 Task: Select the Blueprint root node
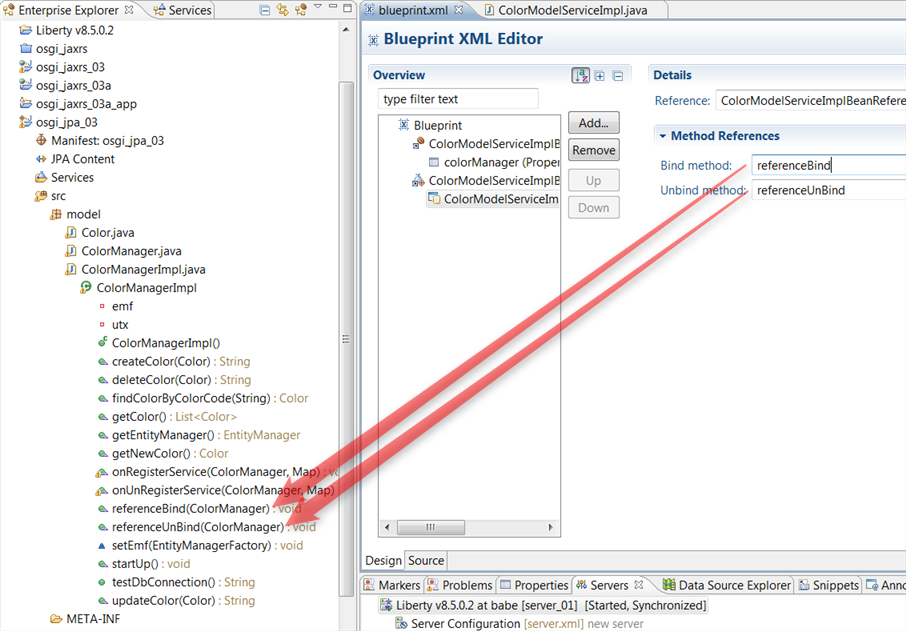click(x=437, y=125)
